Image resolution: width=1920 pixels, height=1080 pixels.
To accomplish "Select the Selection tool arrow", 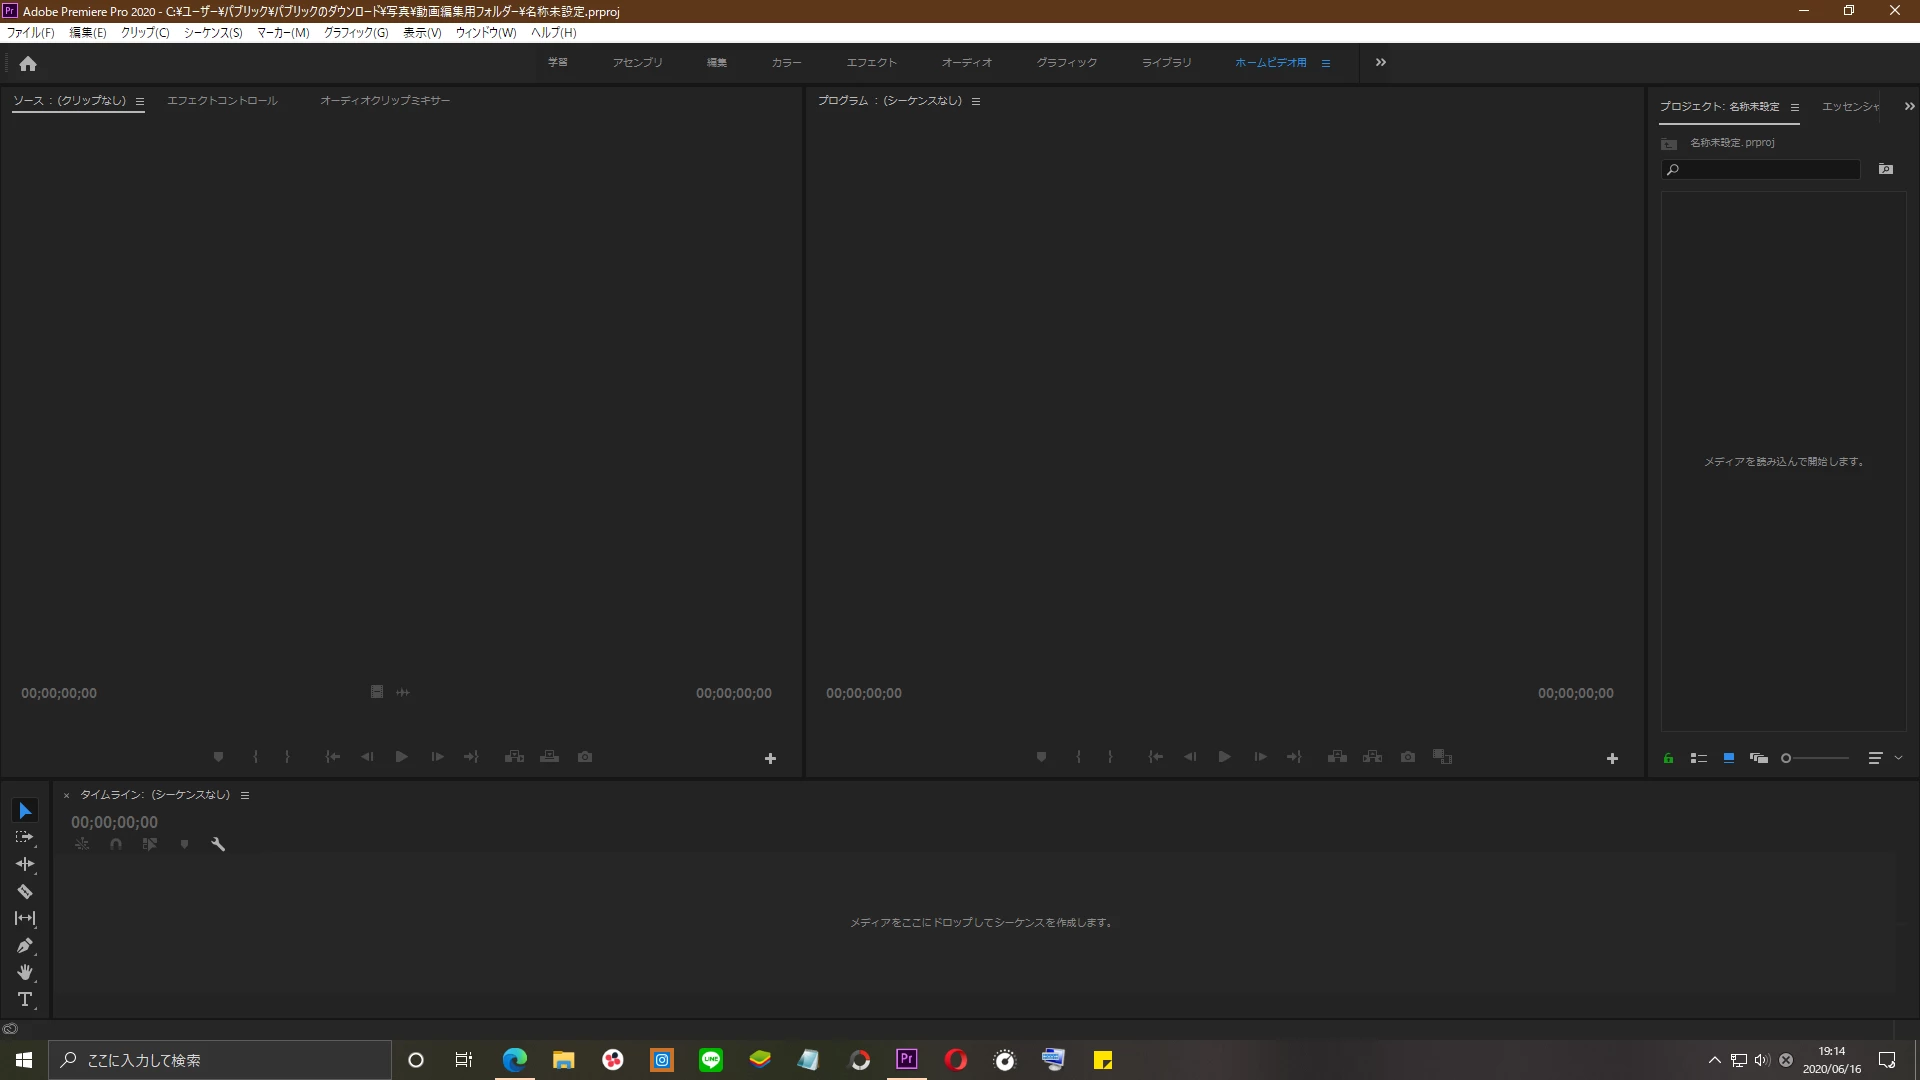I will [x=25, y=811].
